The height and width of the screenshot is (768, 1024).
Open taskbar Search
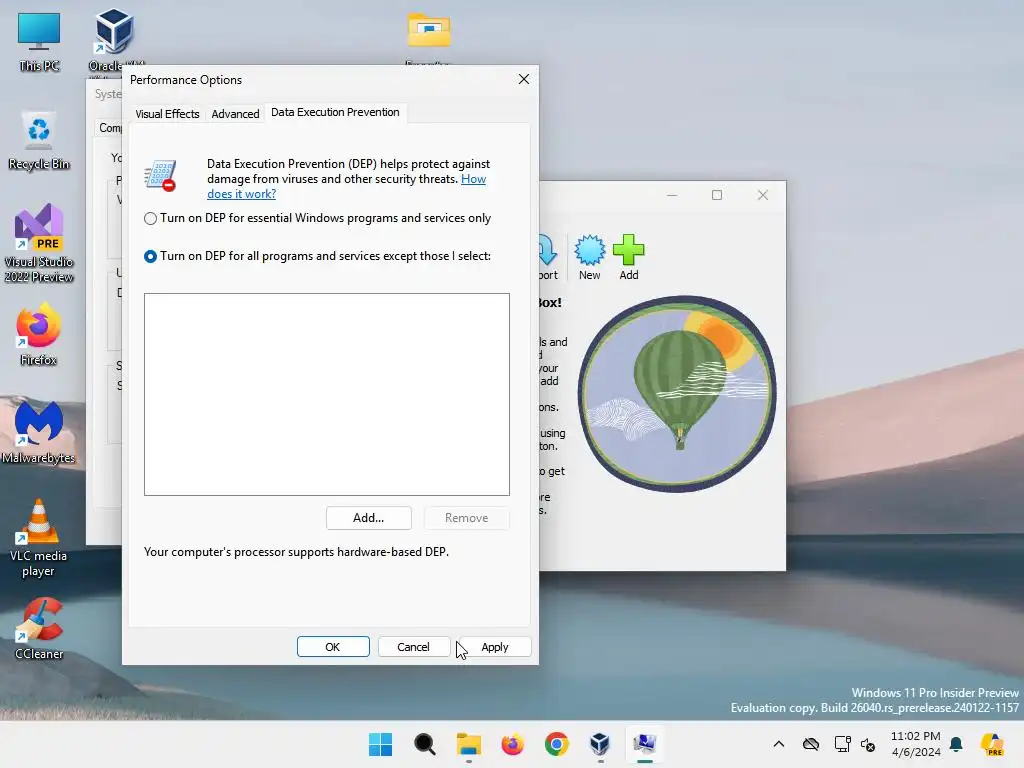click(x=424, y=744)
